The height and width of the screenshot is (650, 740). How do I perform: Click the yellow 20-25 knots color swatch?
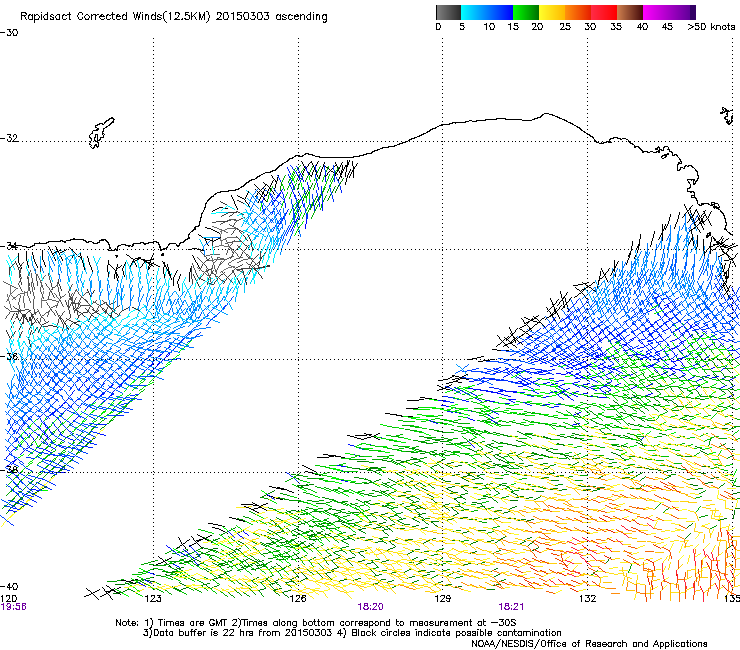[x=552, y=12]
